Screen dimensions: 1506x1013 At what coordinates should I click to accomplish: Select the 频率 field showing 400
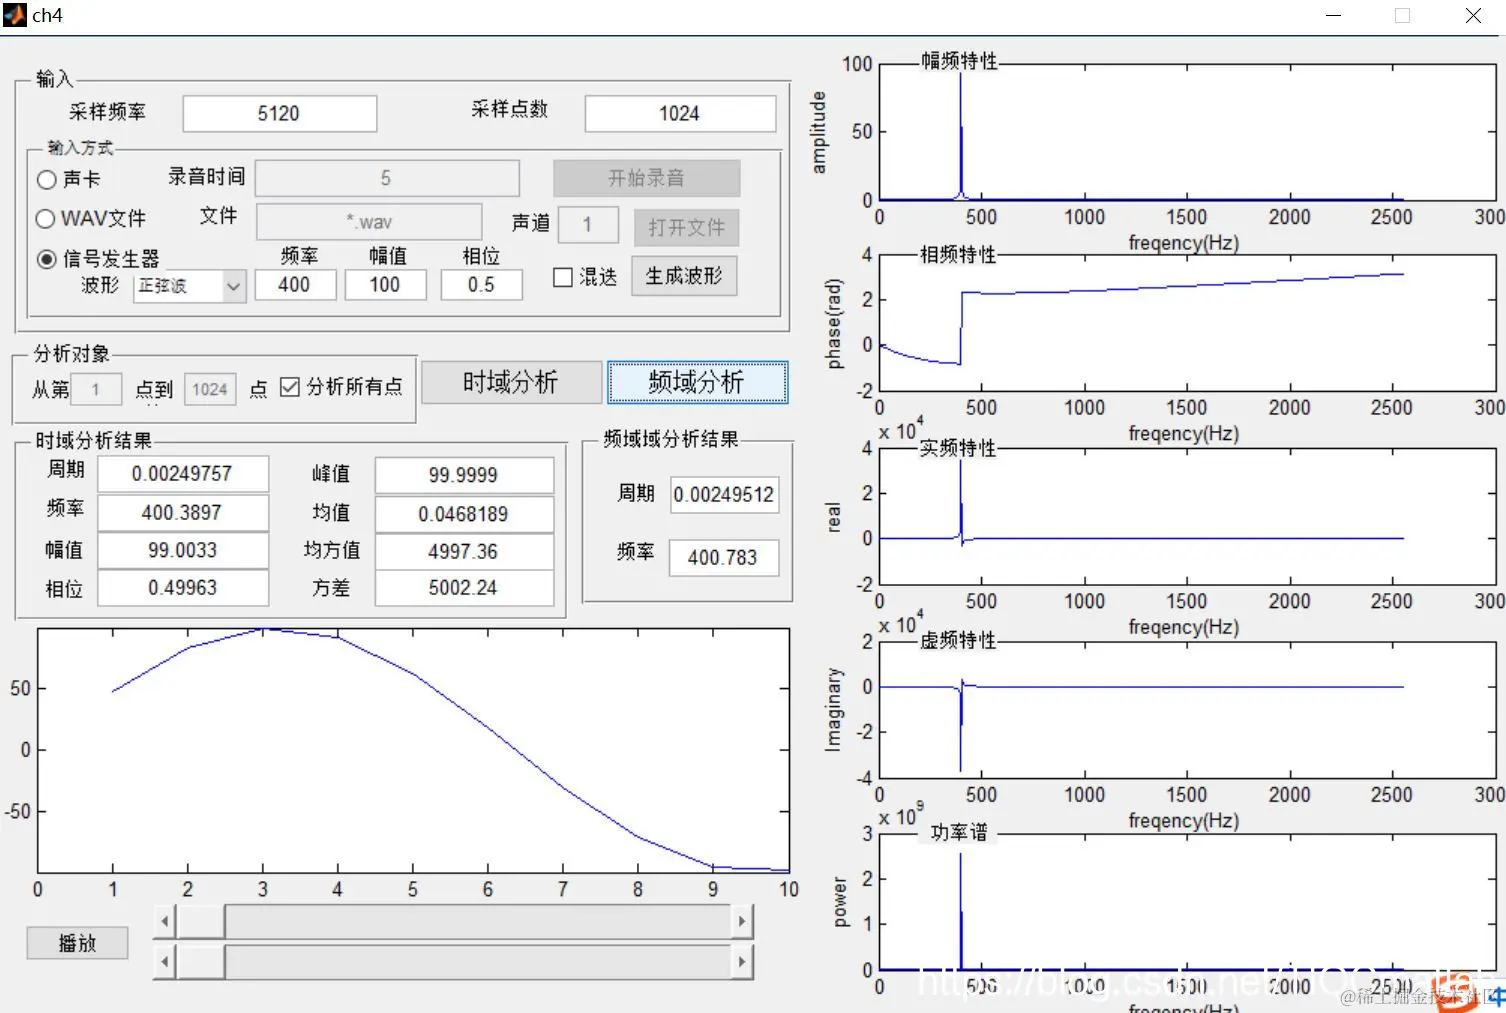tap(295, 285)
